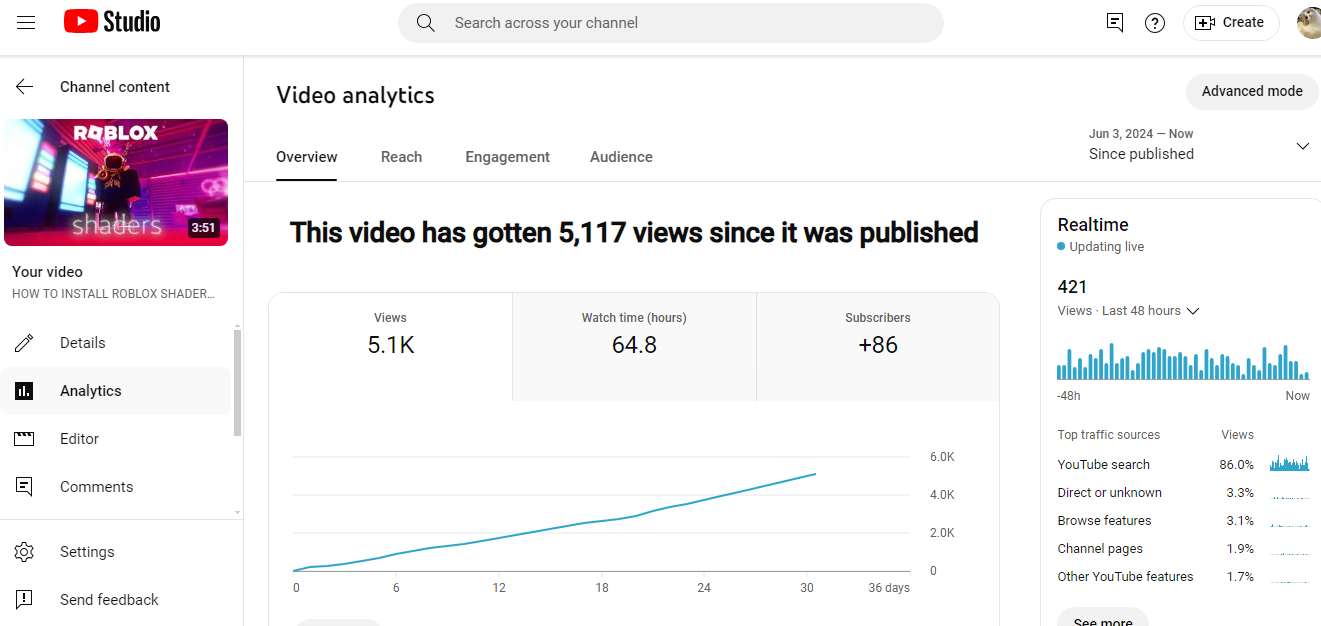
Task: Click the Analytics bar chart icon
Action: click(25, 391)
